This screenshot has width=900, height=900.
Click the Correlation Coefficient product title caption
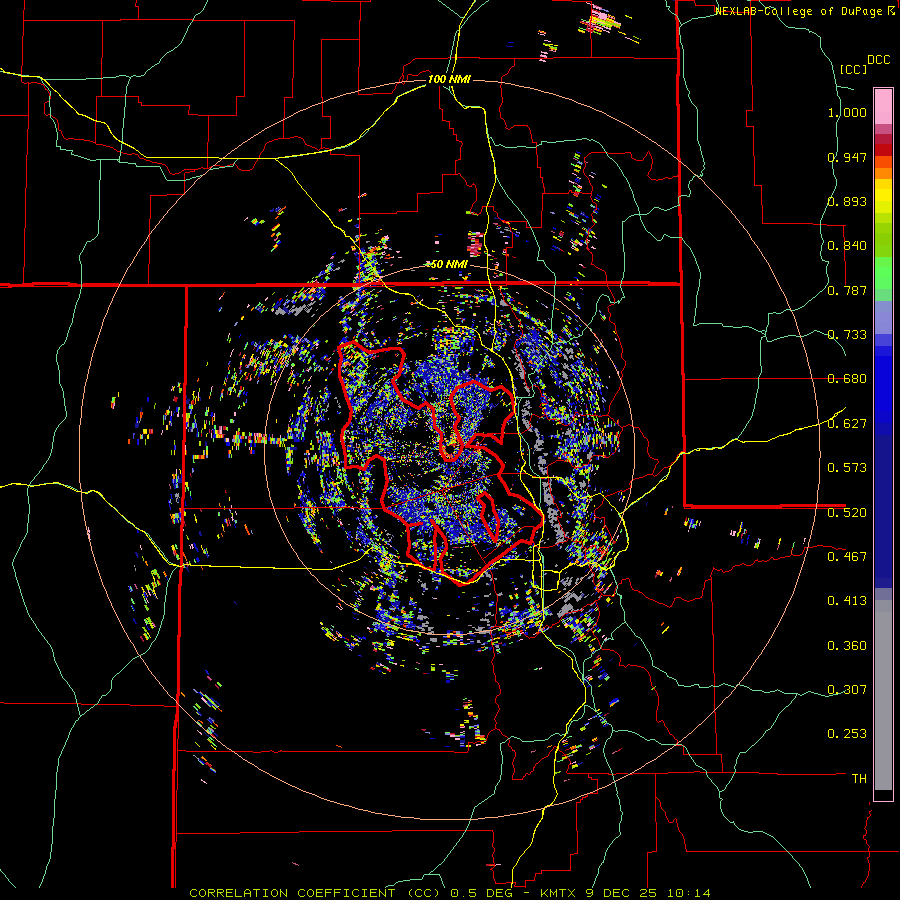(449, 893)
